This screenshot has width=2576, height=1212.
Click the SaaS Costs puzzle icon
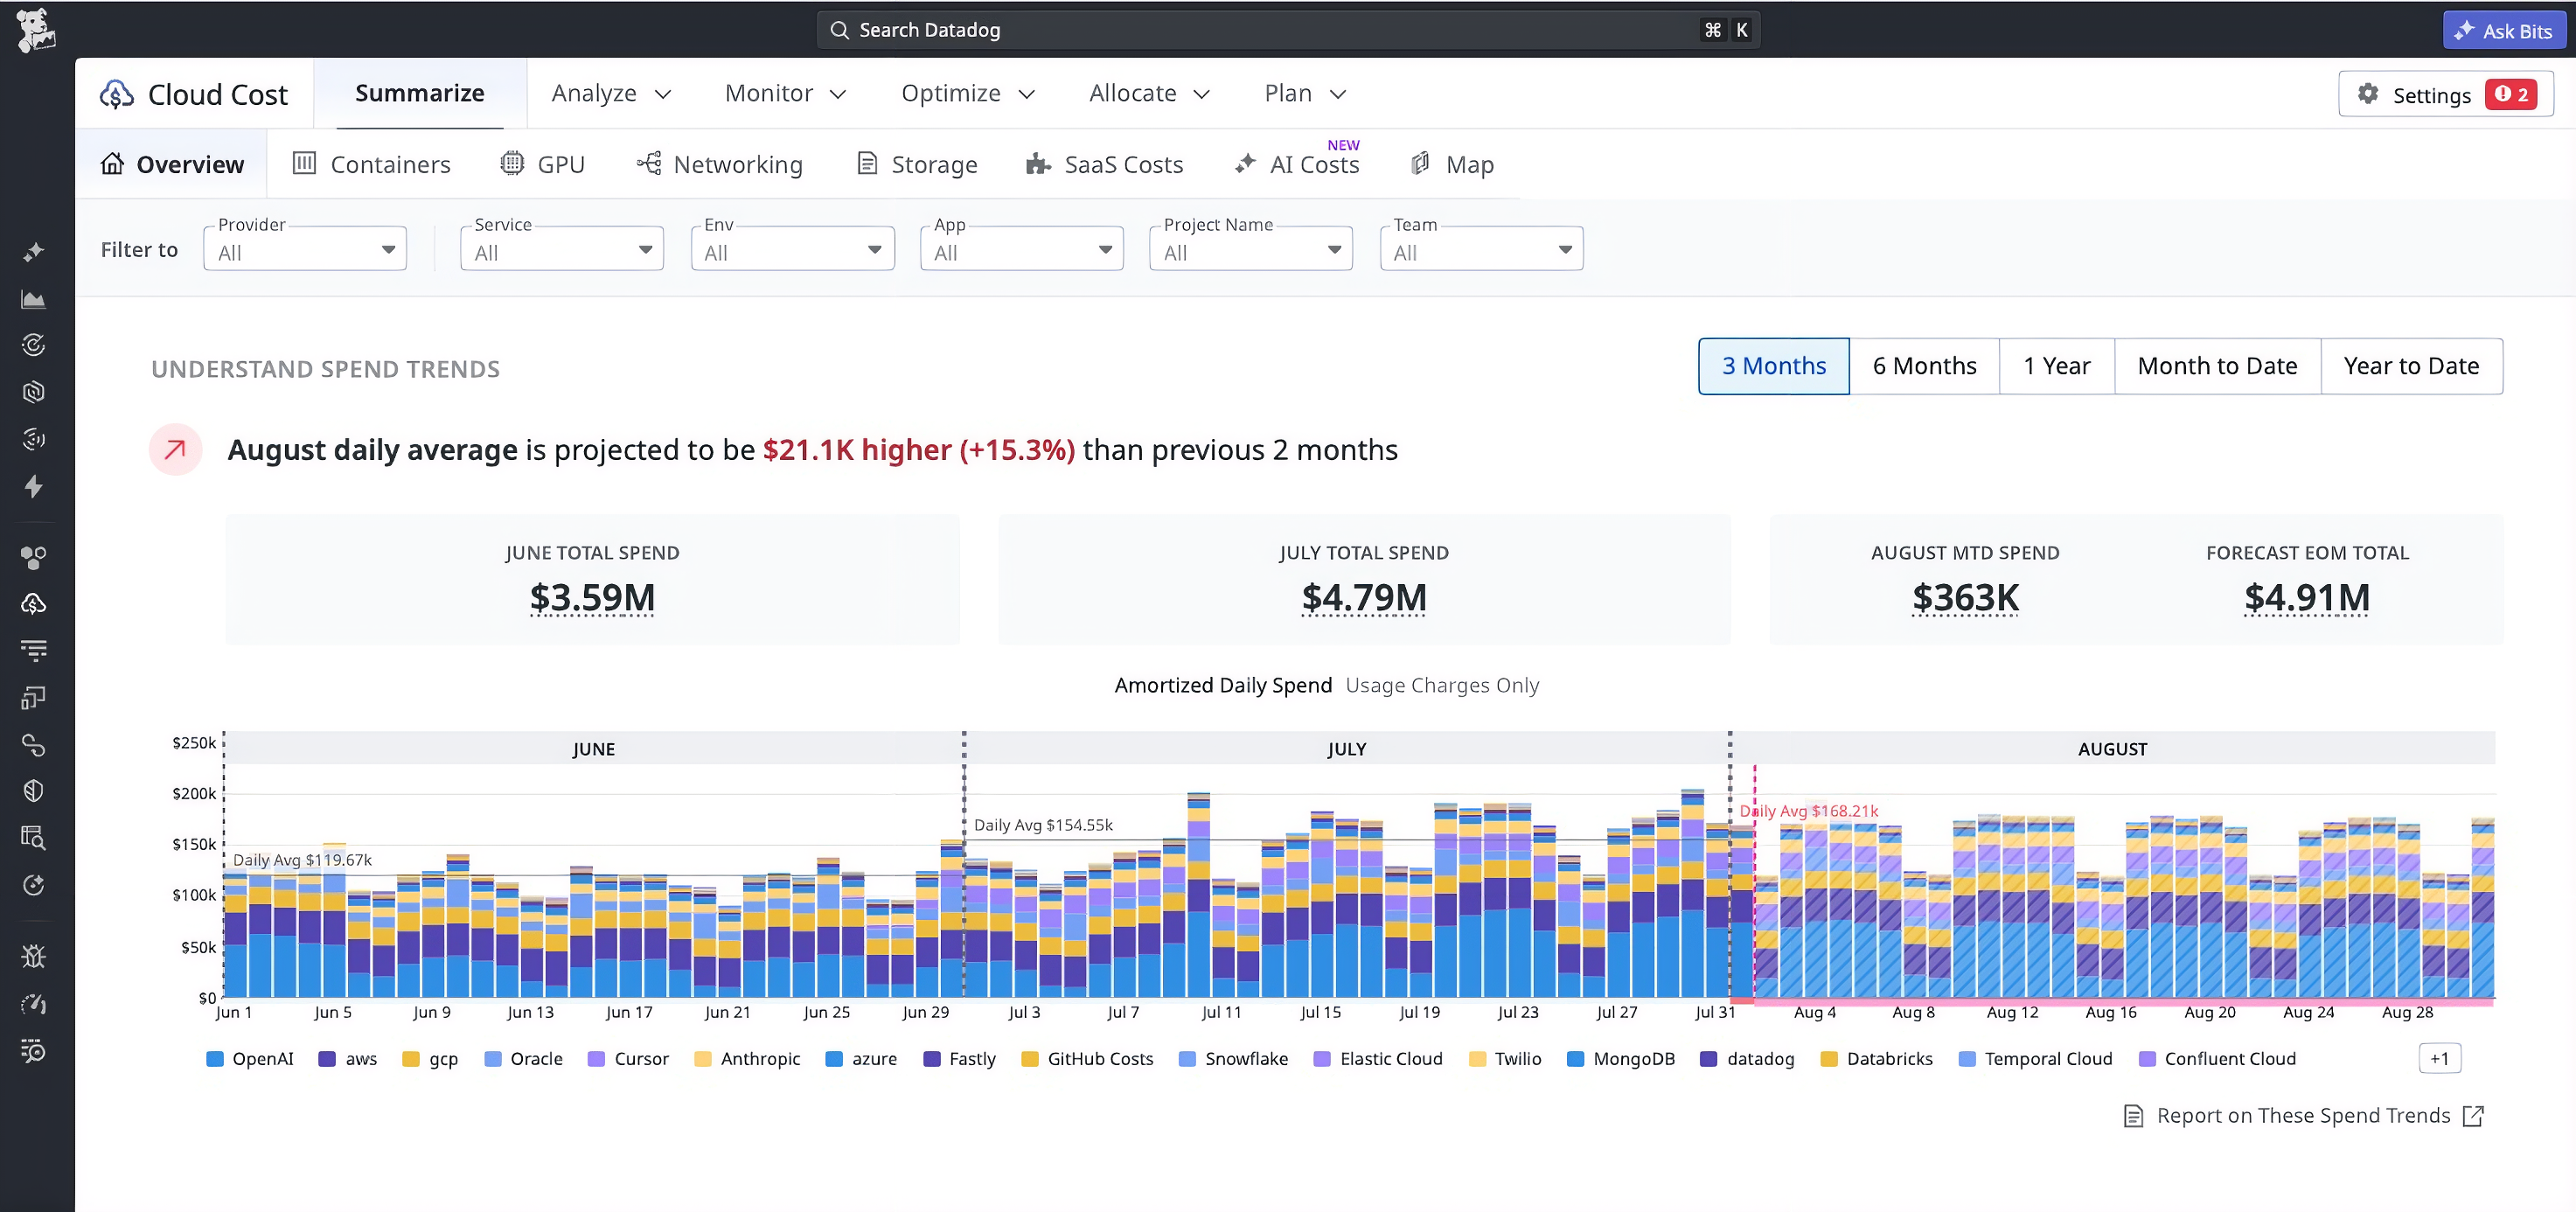[x=1038, y=163]
